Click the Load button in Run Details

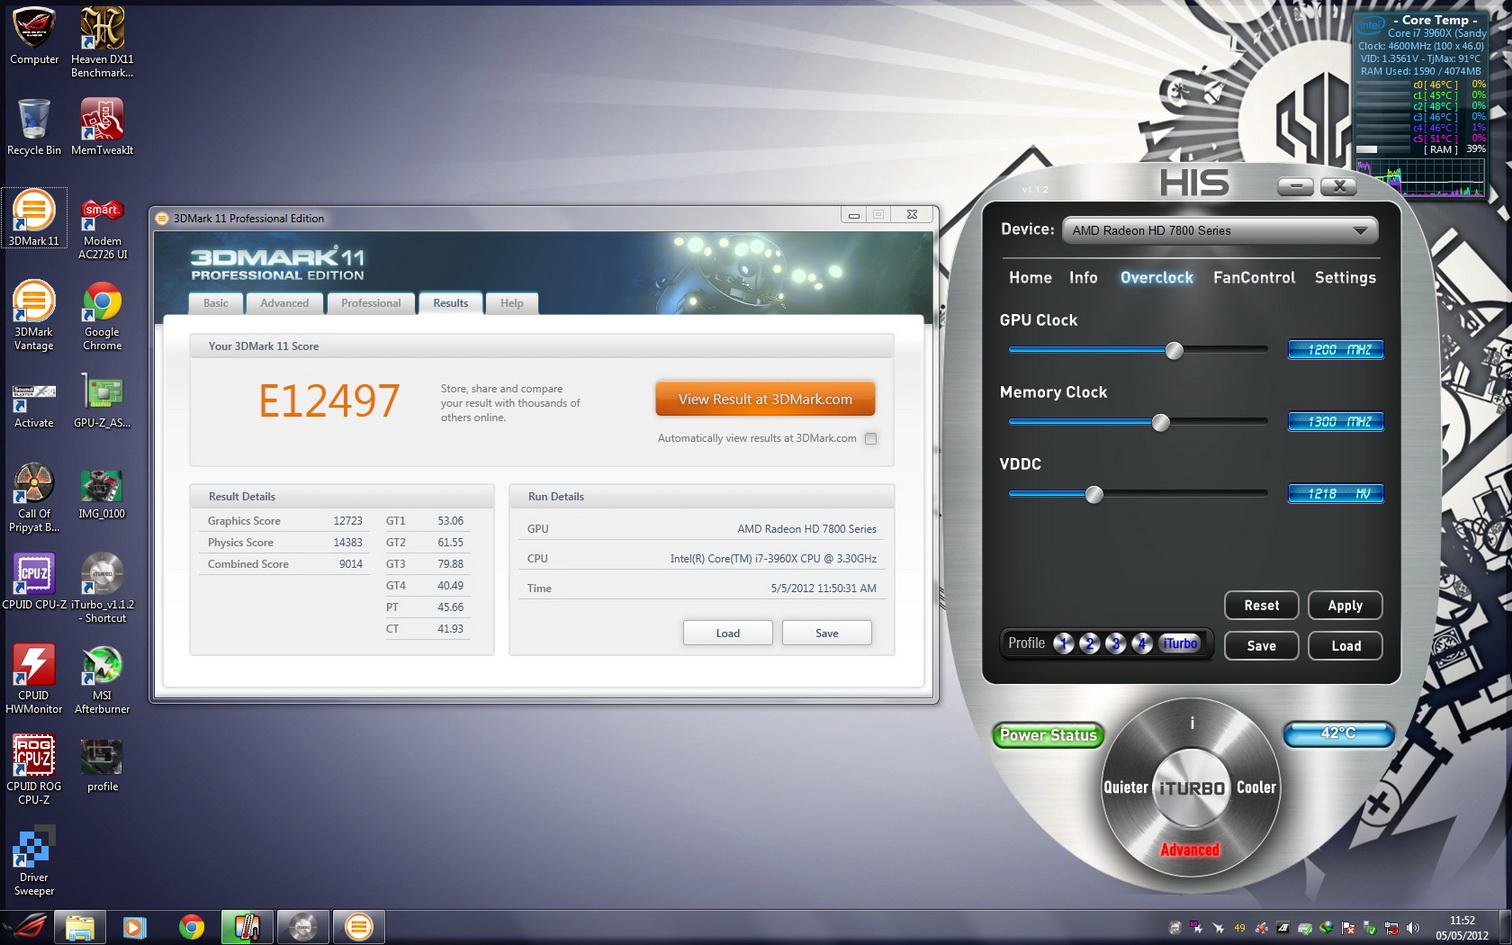(728, 633)
